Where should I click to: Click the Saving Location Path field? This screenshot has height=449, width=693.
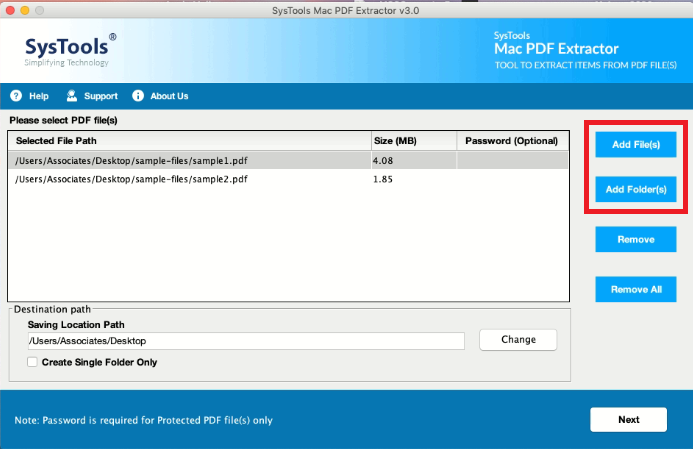[246, 341]
